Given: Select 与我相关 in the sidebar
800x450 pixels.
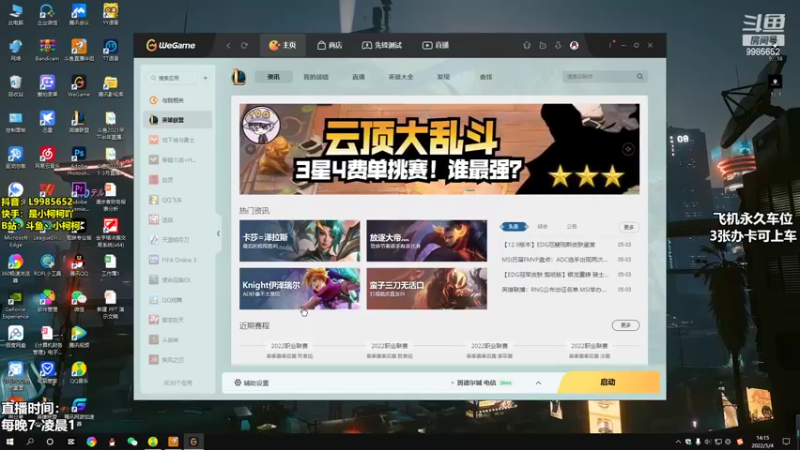Looking at the screenshot, I should click(x=178, y=101).
